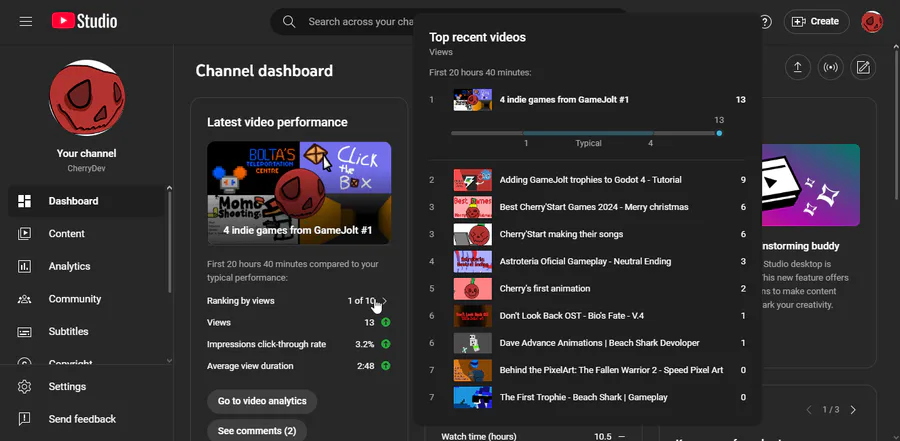
Task: Click the Subtitles icon
Action: (x=24, y=332)
